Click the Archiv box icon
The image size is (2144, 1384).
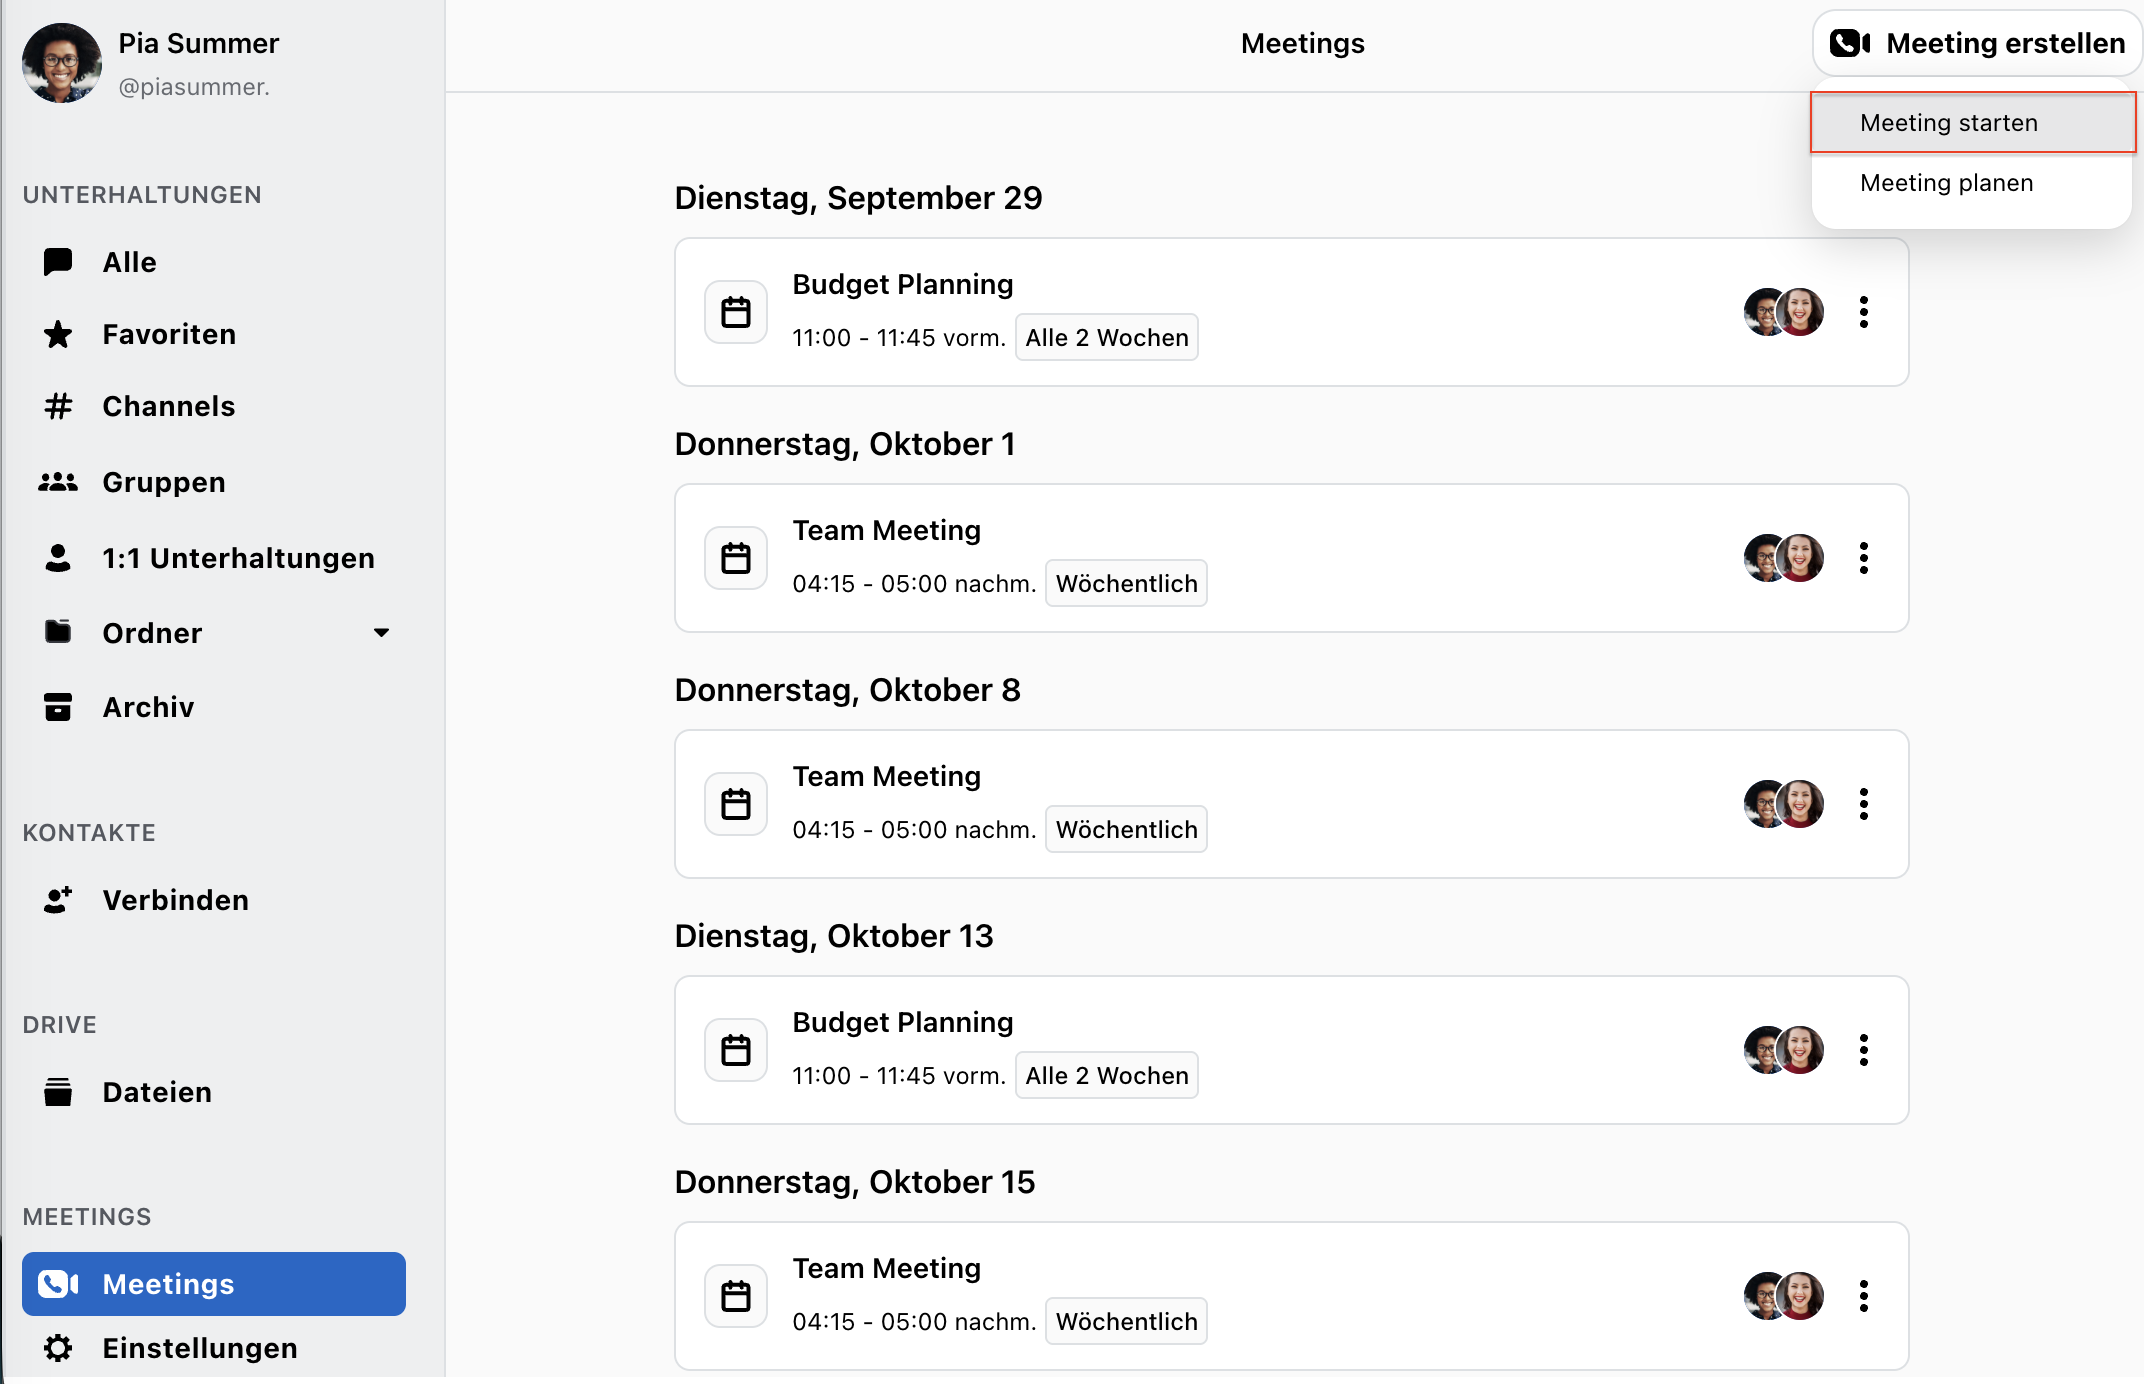[58, 707]
